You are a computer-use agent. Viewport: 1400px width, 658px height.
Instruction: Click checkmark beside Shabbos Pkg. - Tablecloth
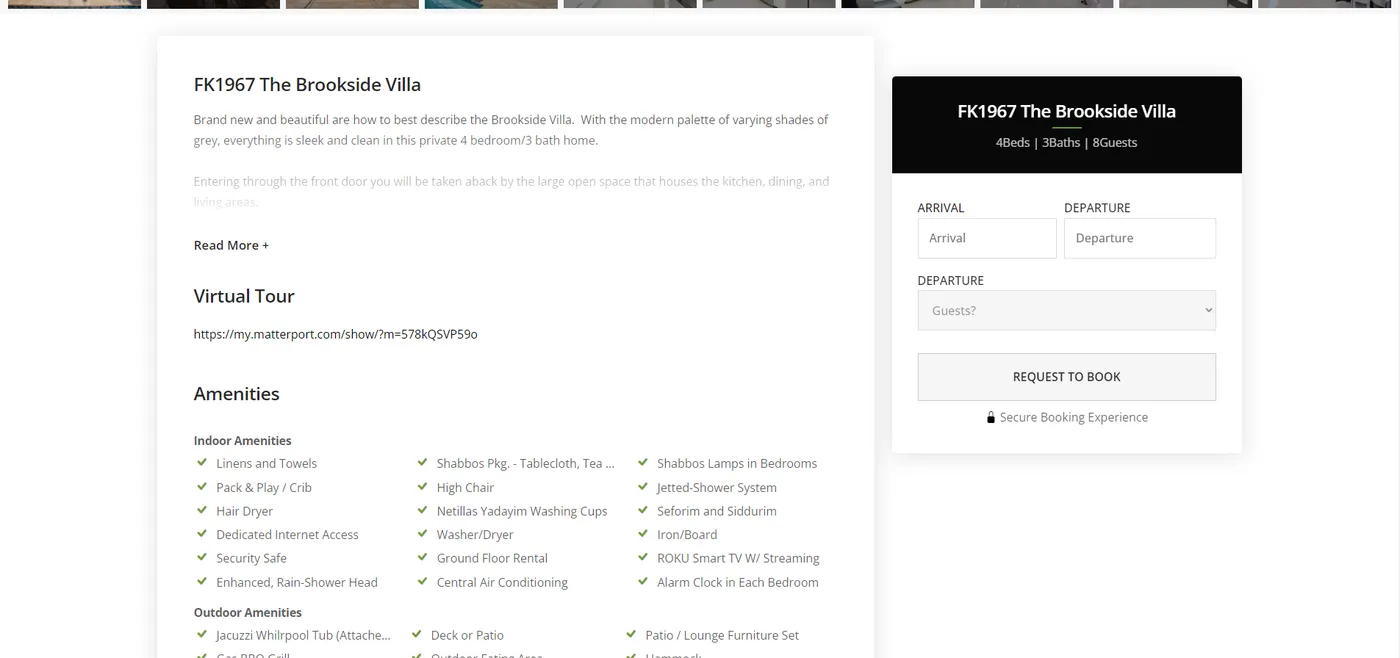(423, 462)
